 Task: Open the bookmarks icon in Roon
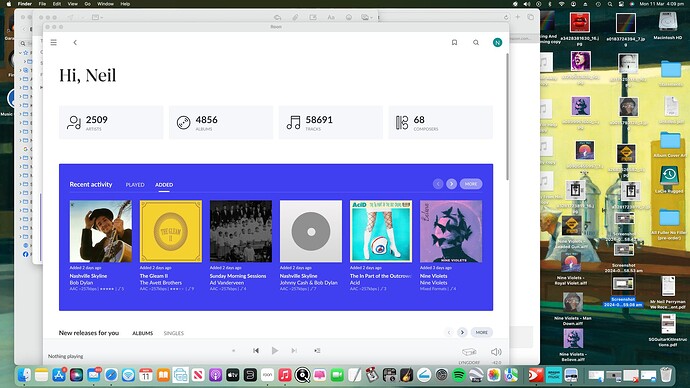click(454, 42)
